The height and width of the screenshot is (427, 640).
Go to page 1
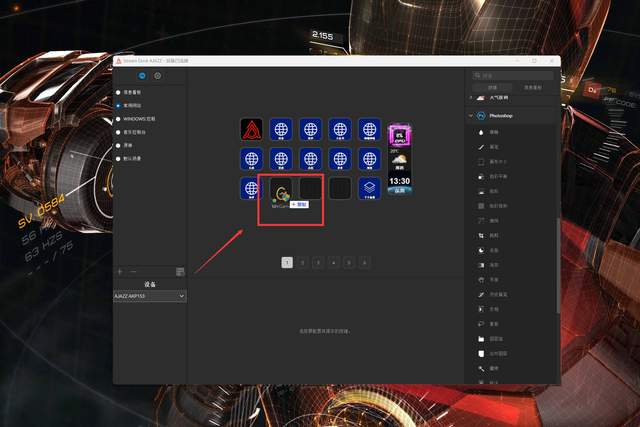287,262
